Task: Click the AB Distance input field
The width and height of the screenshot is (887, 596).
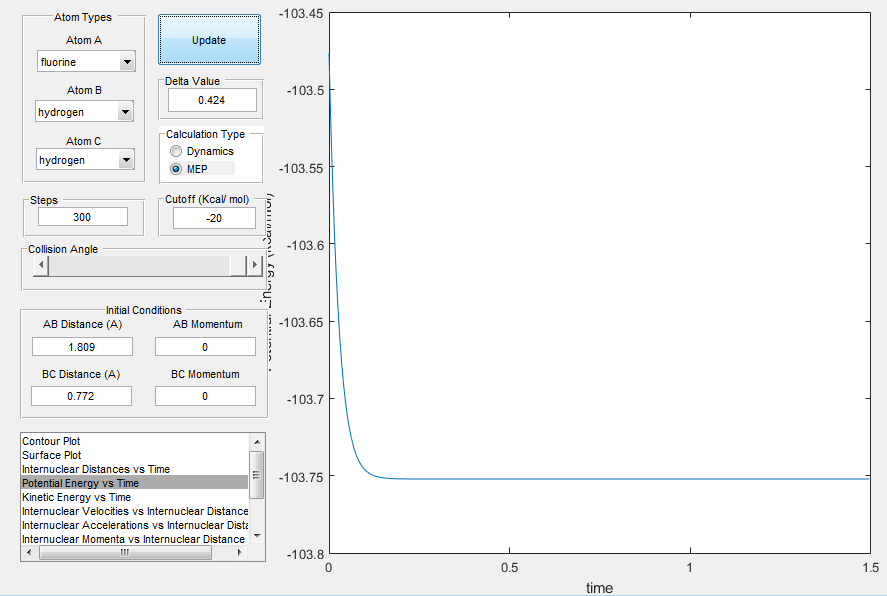Action: coord(83,347)
